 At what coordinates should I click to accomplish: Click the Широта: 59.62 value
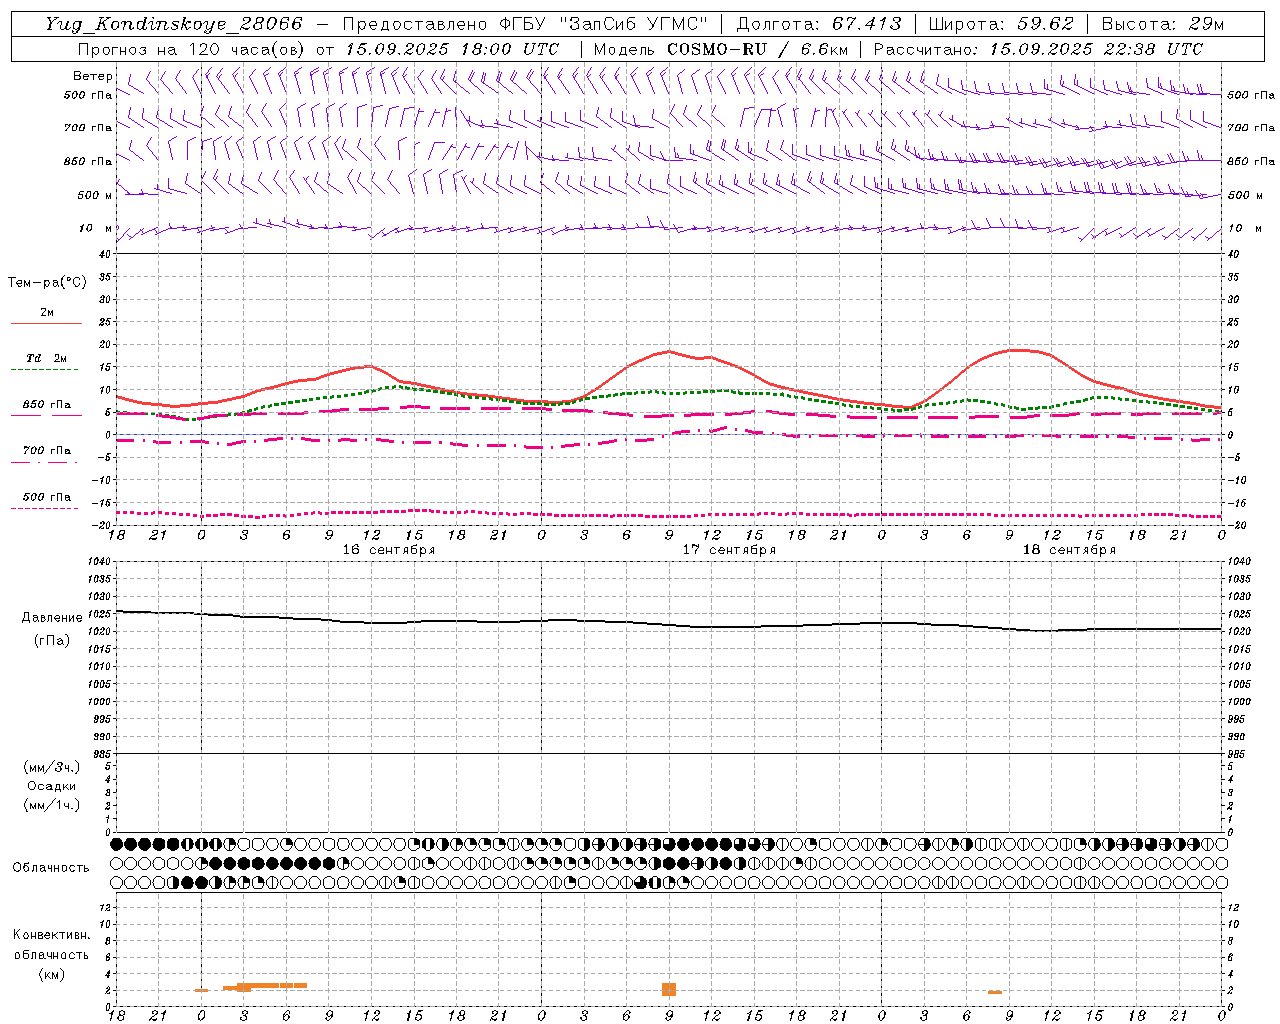point(1001,24)
